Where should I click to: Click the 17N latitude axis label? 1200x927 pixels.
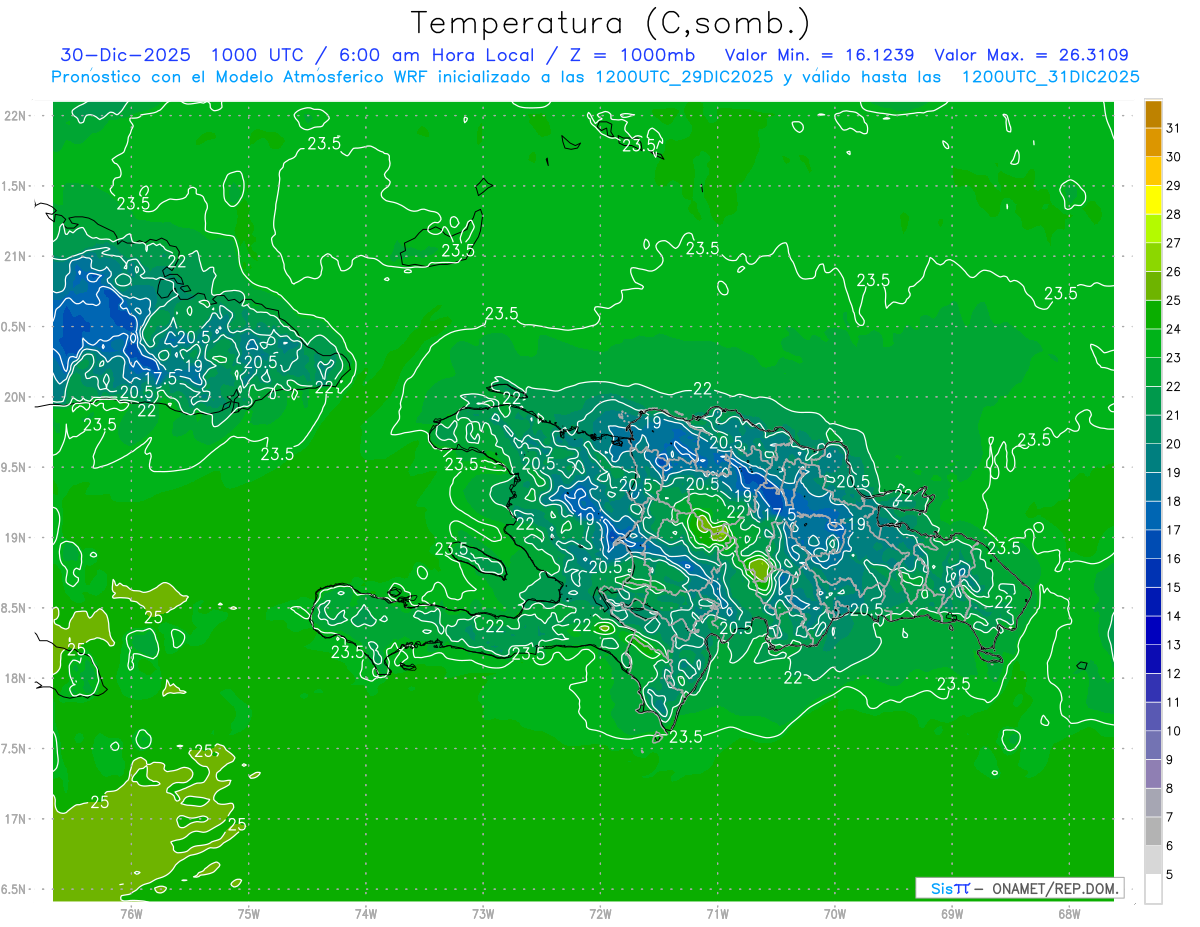pos(16,819)
